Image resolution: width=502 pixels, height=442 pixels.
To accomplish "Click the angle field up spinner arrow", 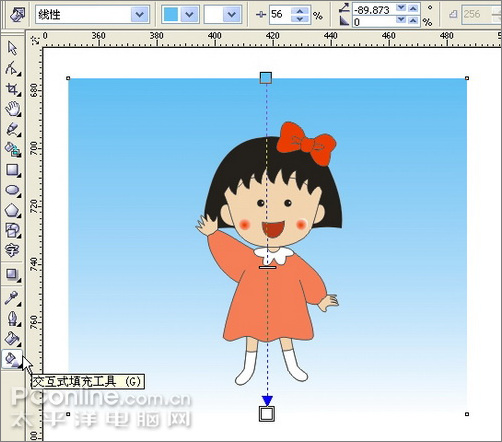I will pyautogui.click(x=413, y=8).
